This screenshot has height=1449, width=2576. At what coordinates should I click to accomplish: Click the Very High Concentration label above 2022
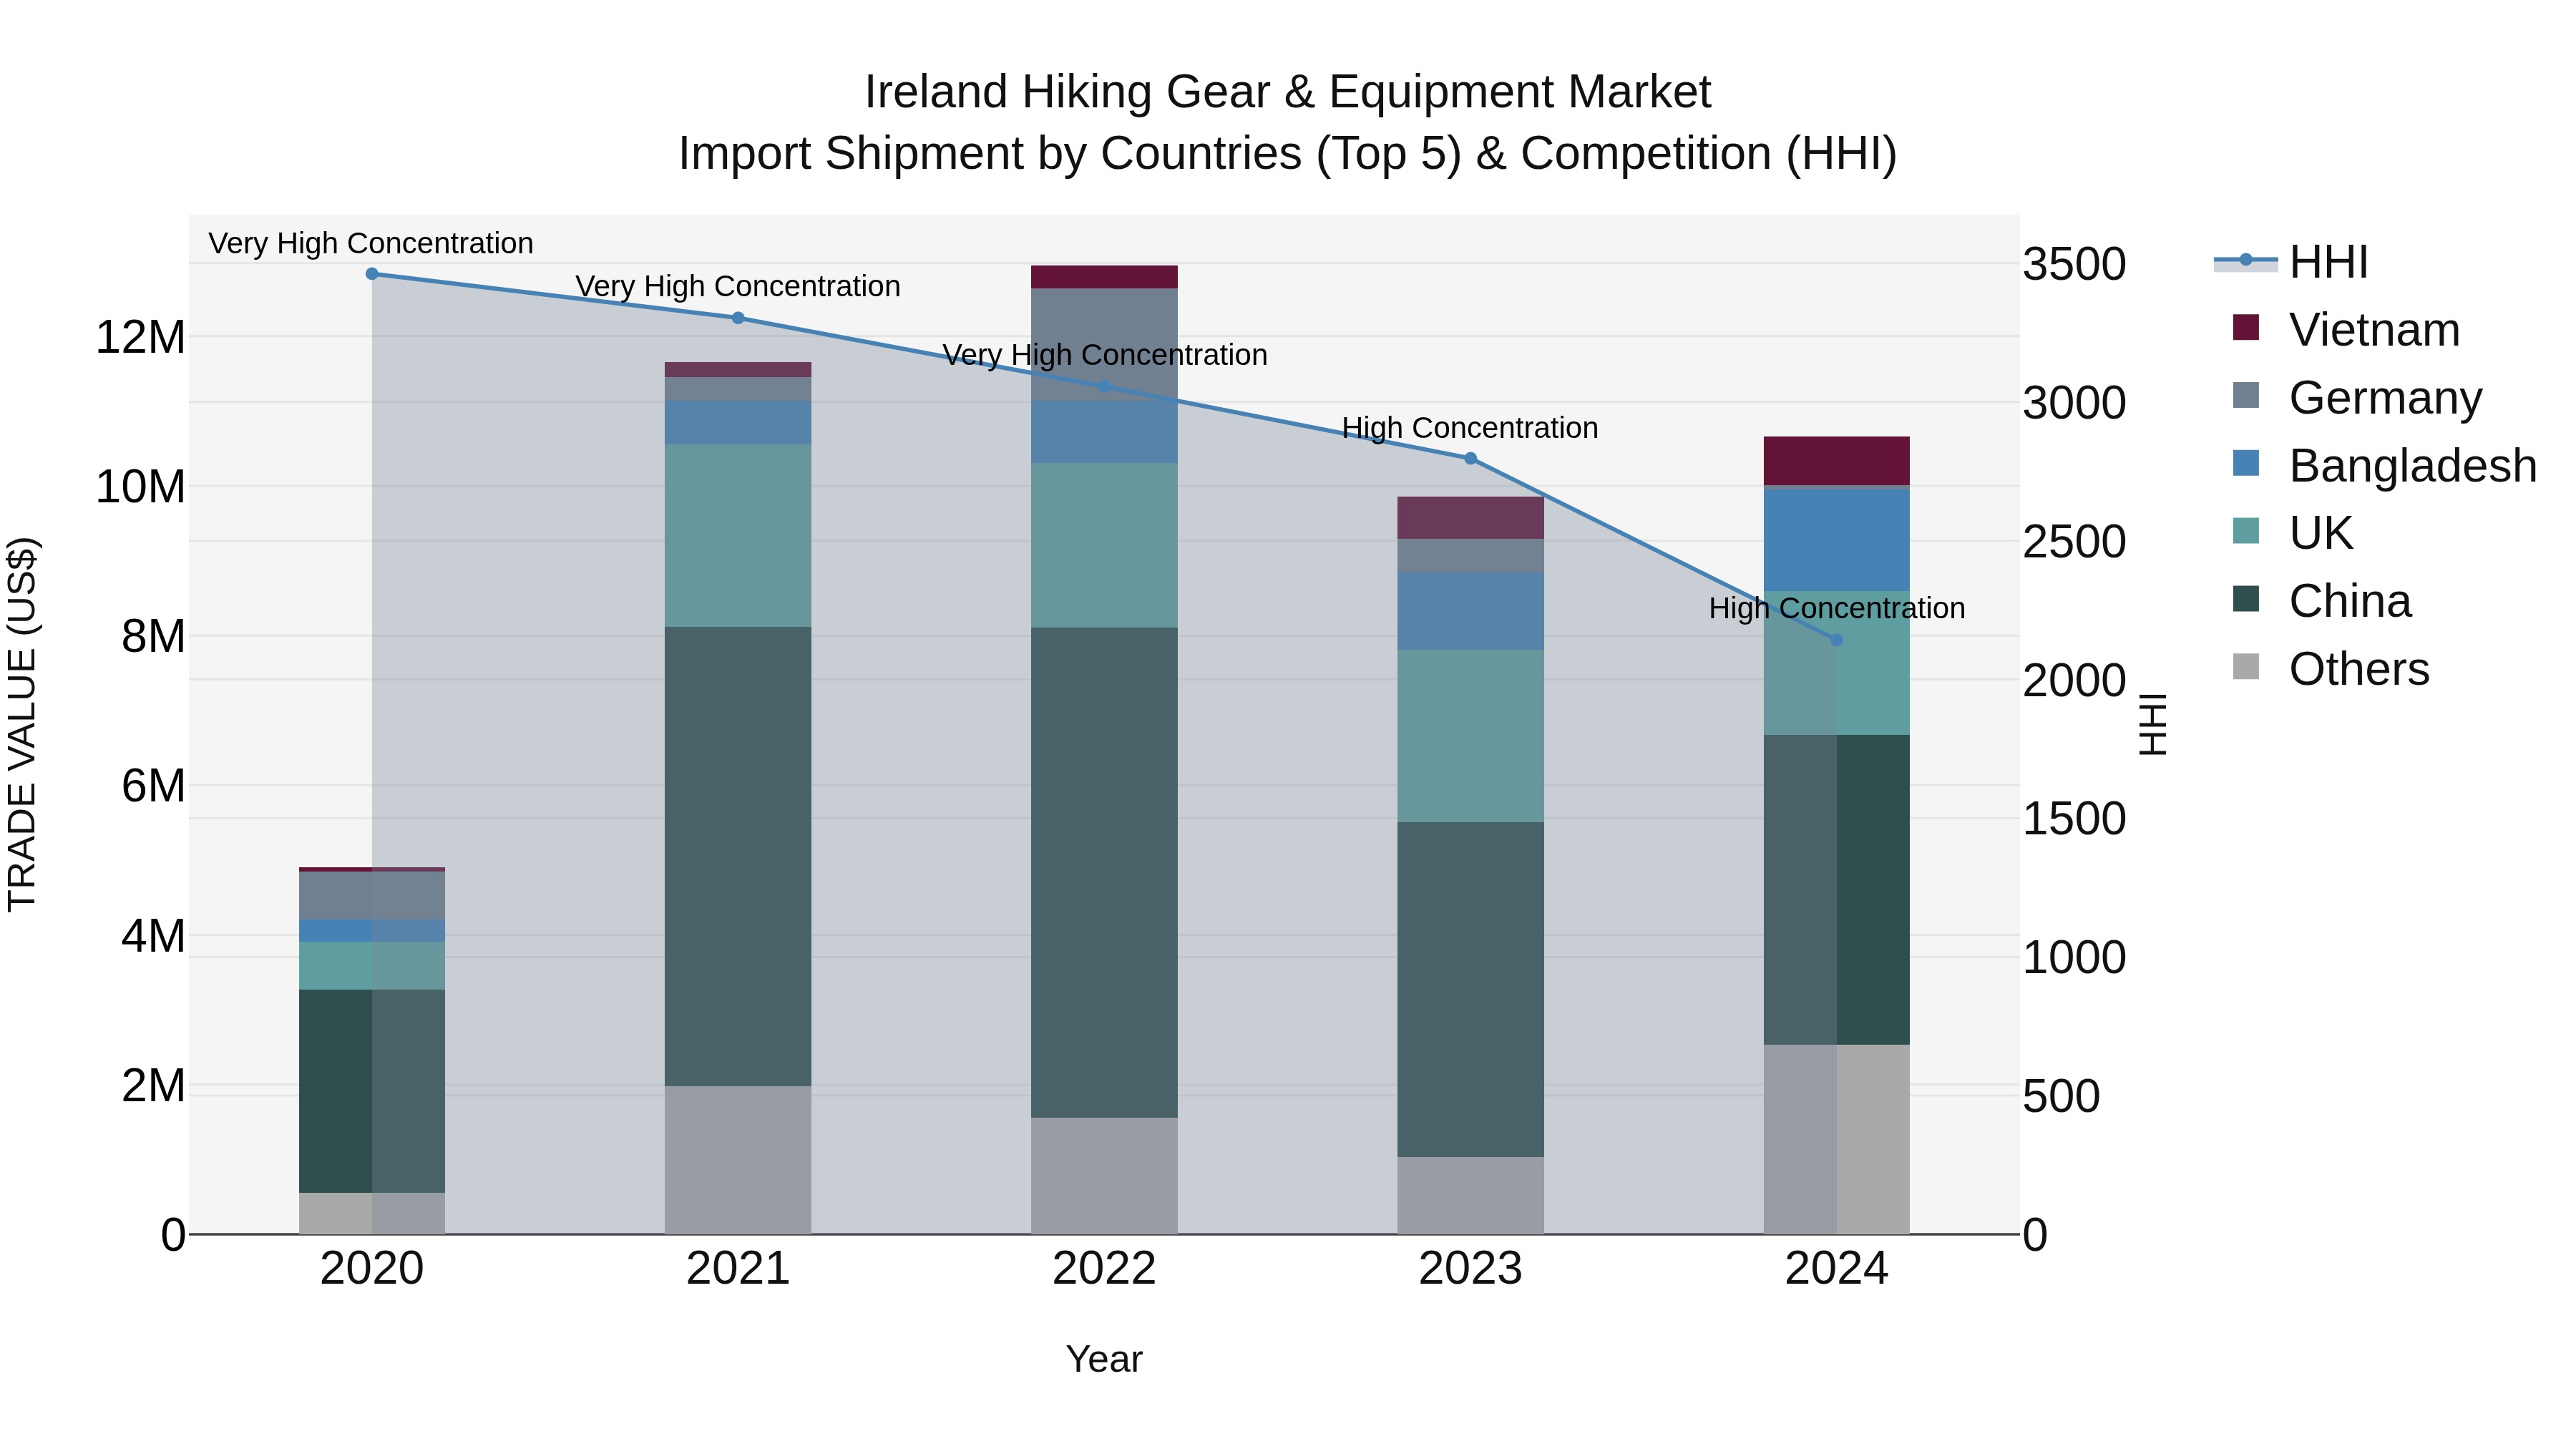click(1105, 355)
